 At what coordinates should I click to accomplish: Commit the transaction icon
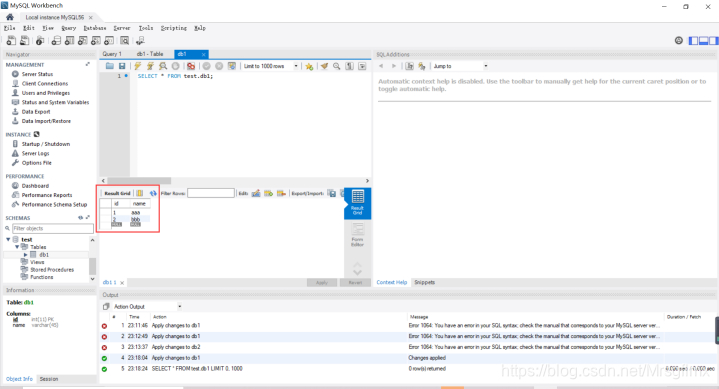click(206, 66)
